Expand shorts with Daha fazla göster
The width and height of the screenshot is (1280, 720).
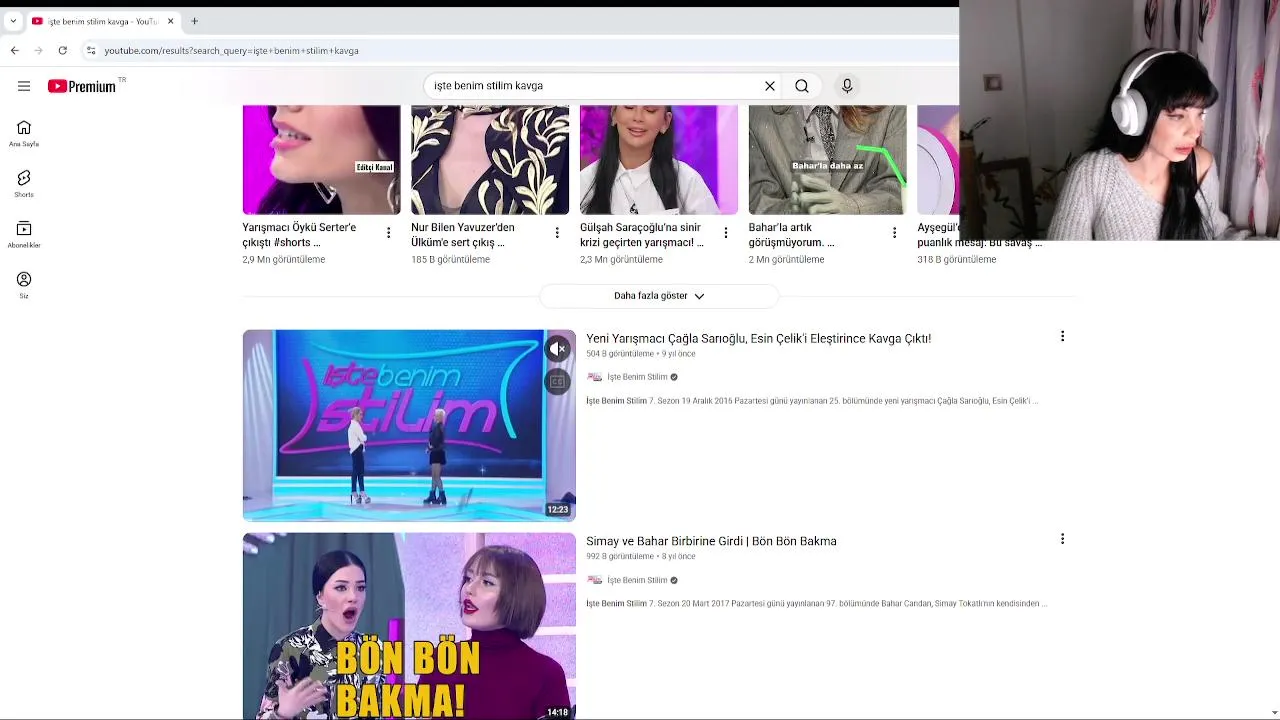659,296
